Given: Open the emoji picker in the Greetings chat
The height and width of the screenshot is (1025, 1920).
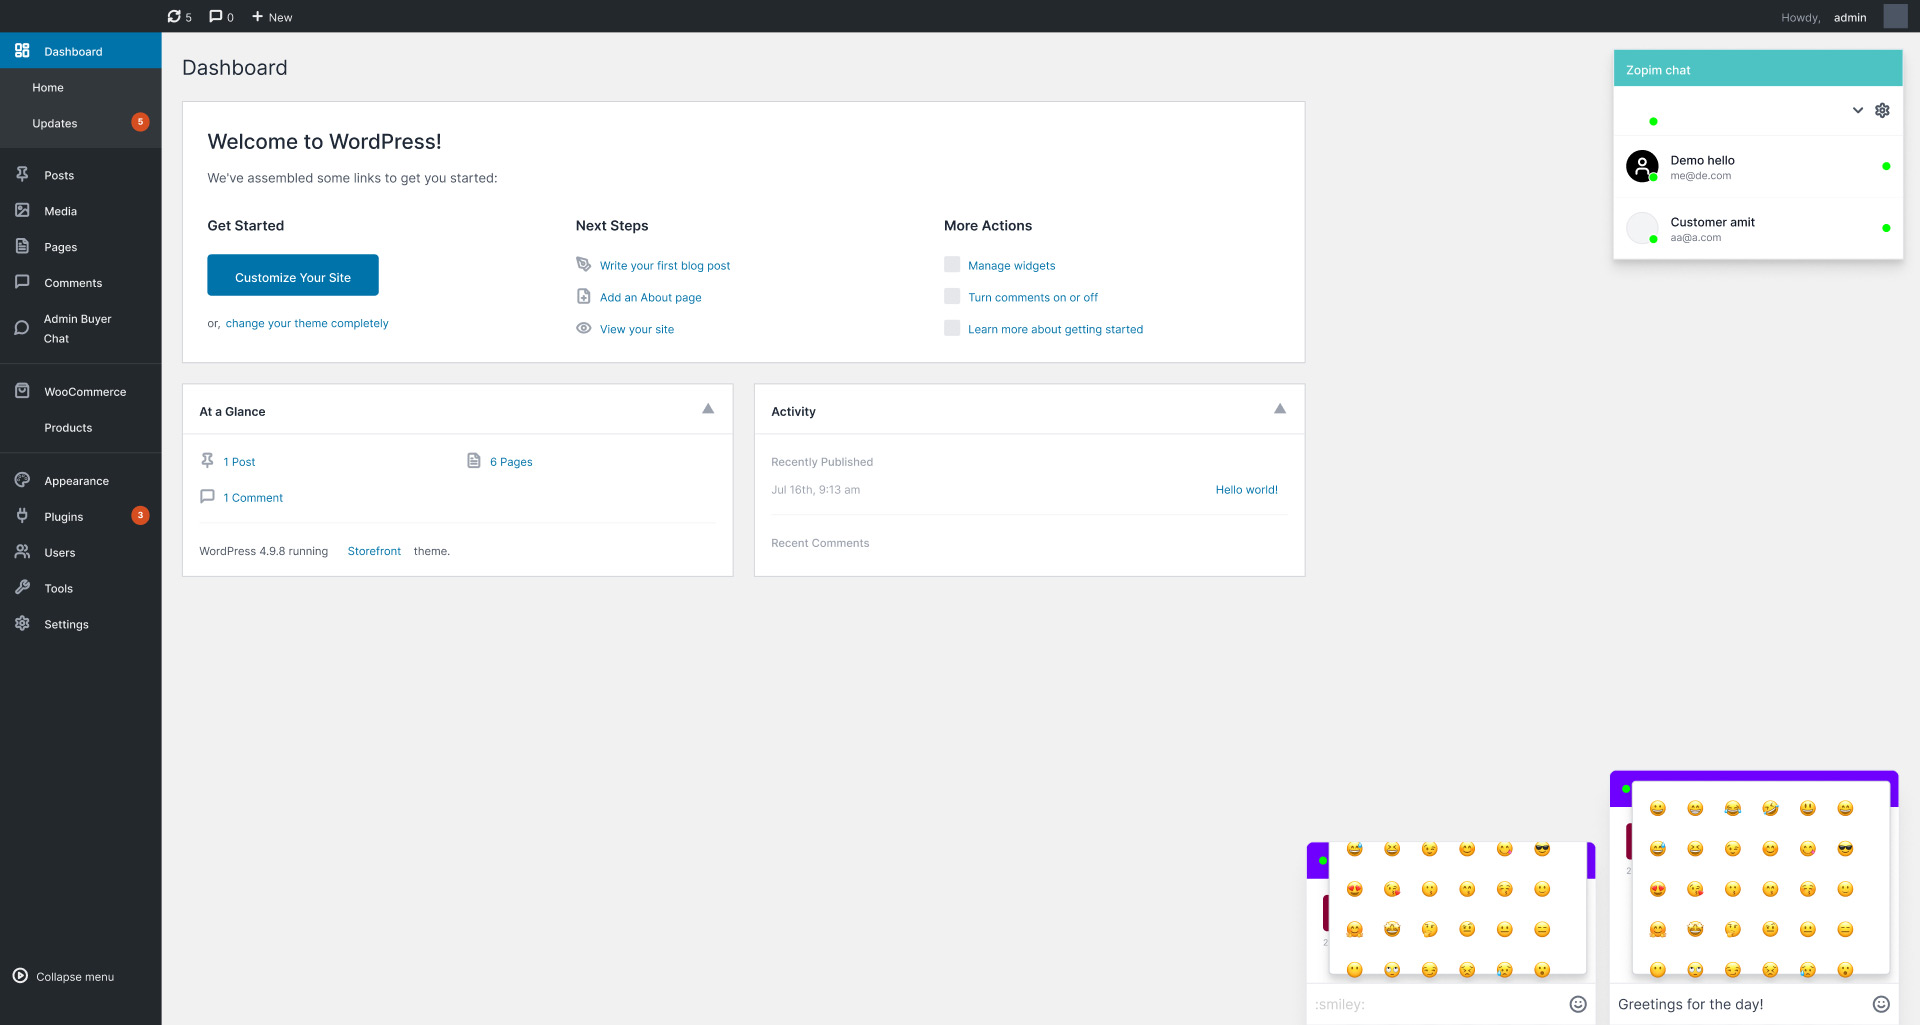Looking at the screenshot, I should pyautogui.click(x=1884, y=1004).
